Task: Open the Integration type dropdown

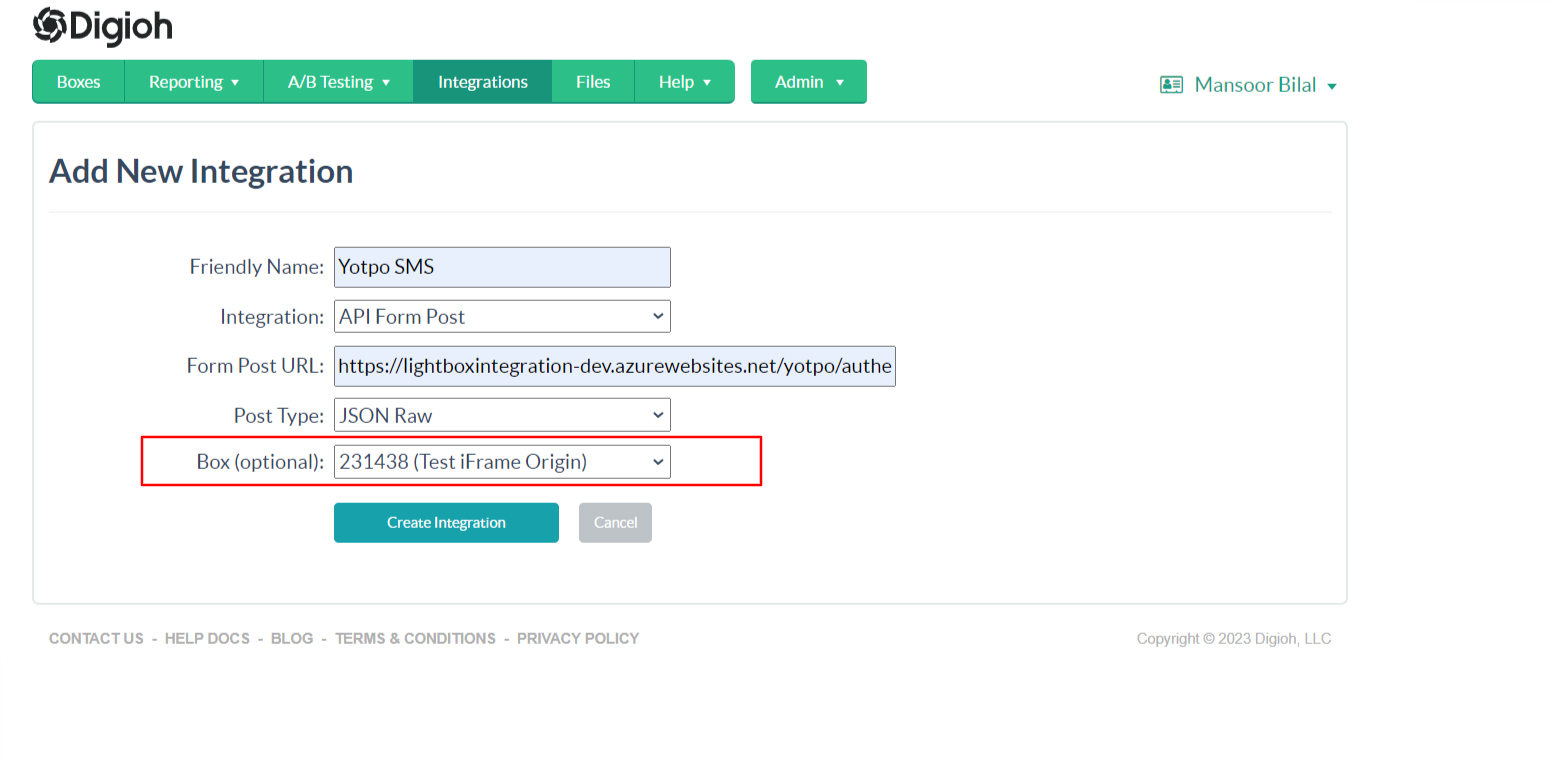Action: pyautogui.click(x=502, y=316)
